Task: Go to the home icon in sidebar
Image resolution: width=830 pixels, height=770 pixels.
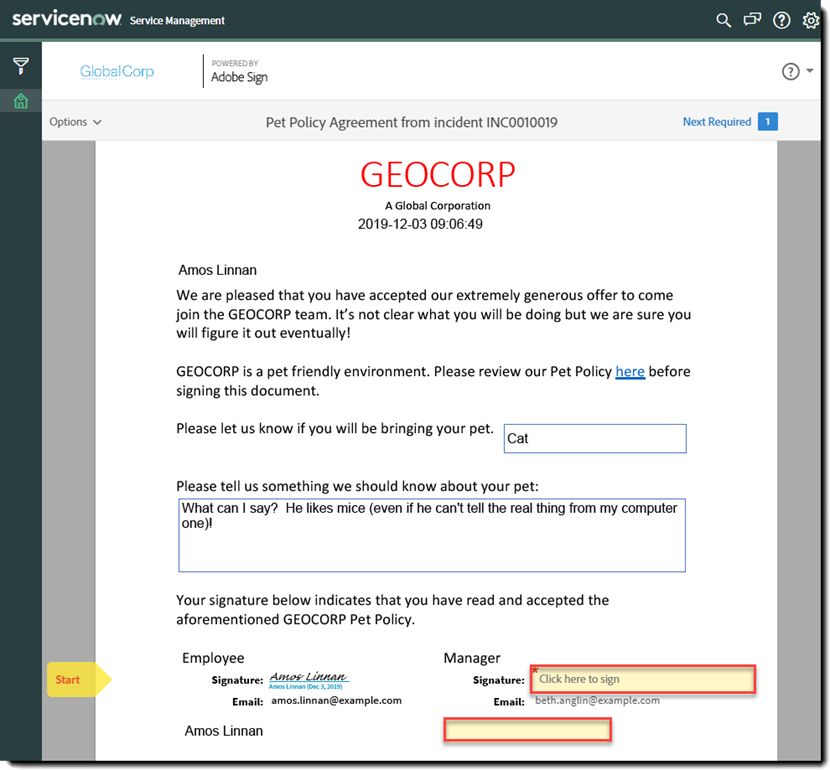Action: 21,101
